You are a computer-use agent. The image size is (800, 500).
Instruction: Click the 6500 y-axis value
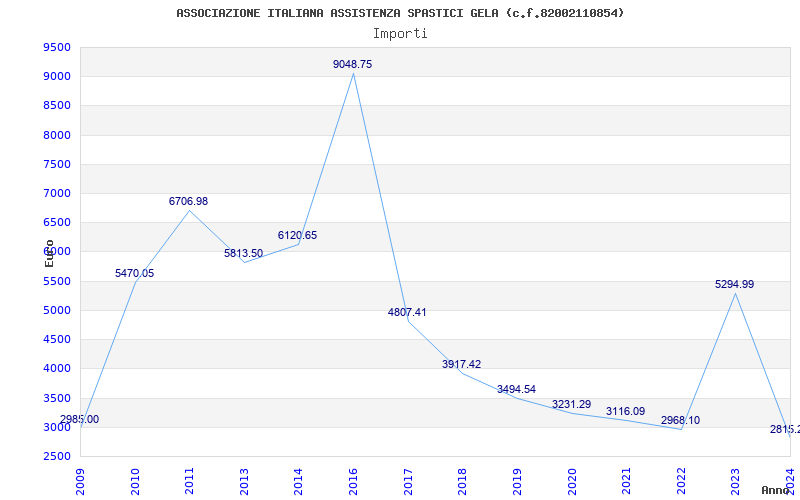(57, 222)
